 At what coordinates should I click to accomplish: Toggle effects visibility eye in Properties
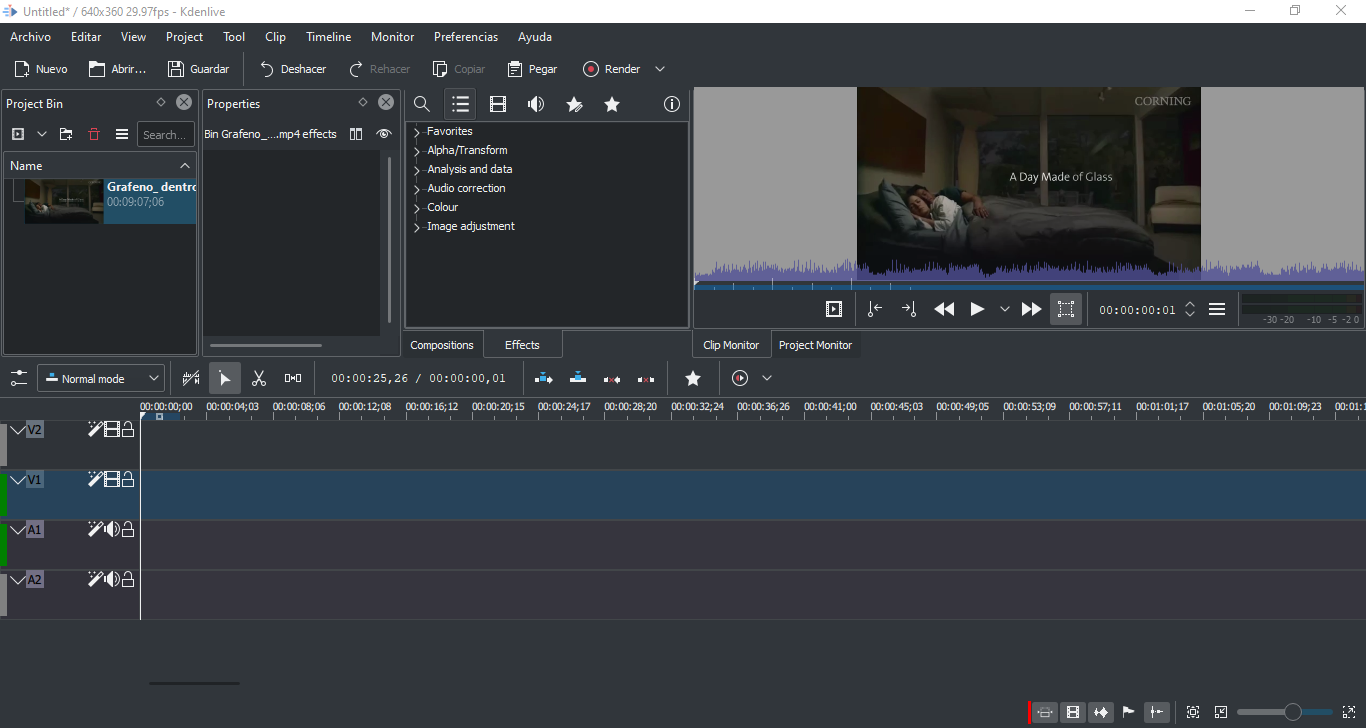point(384,134)
